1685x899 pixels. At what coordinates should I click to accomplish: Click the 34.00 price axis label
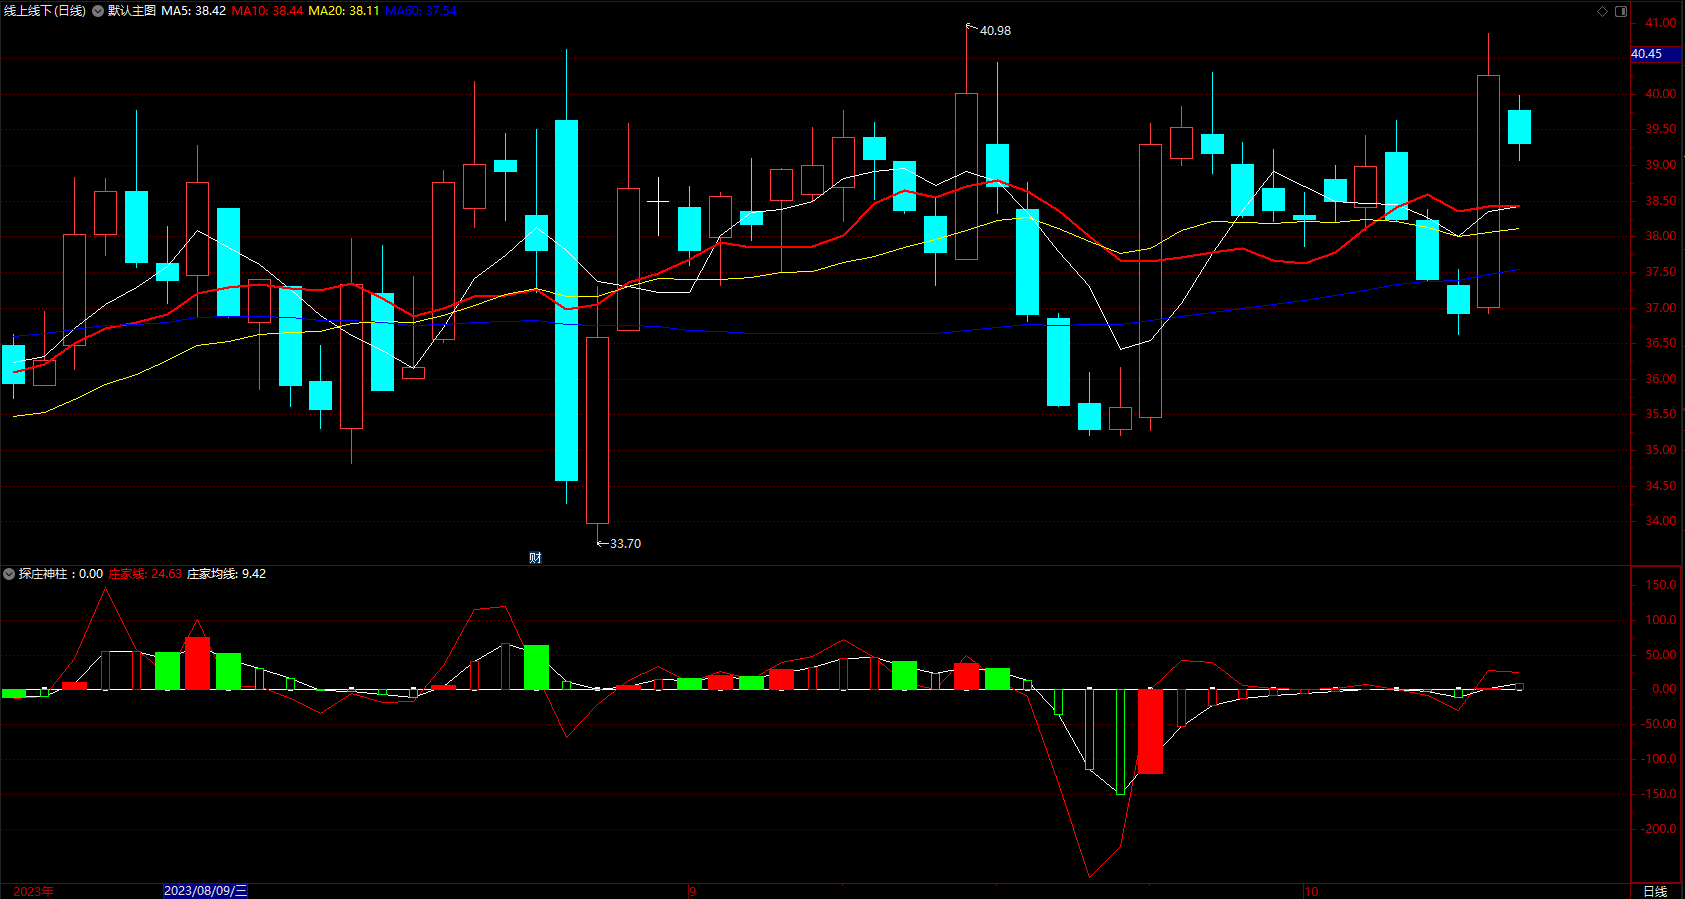1661,521
